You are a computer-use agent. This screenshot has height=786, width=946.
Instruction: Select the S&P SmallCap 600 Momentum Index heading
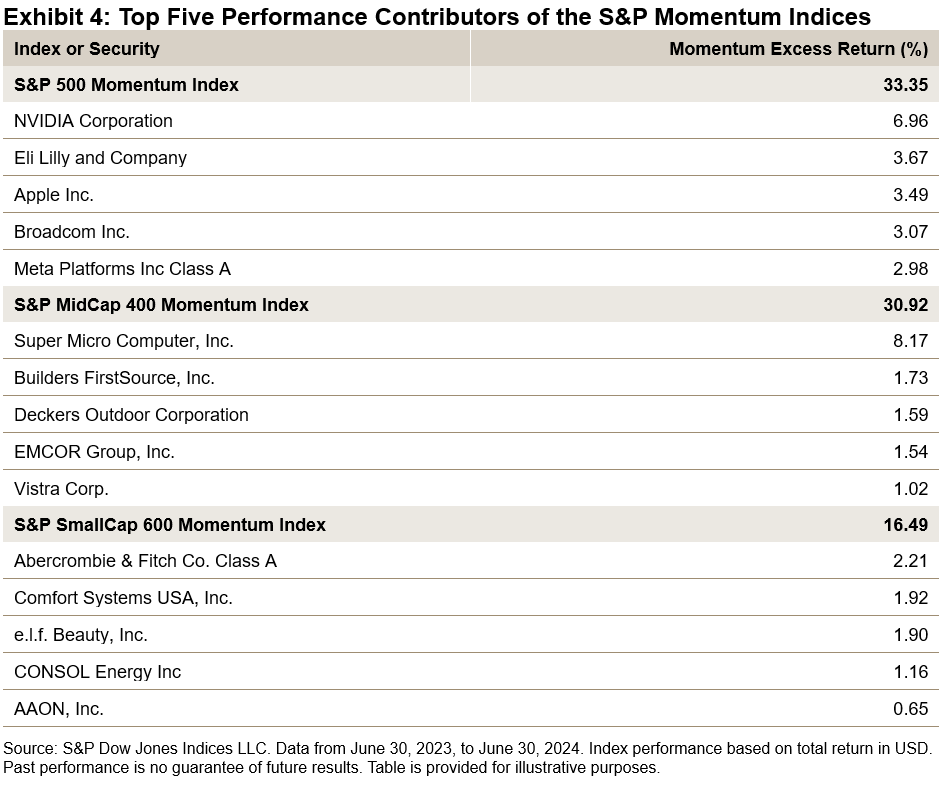pyautogui.click(x=170, y=525)
